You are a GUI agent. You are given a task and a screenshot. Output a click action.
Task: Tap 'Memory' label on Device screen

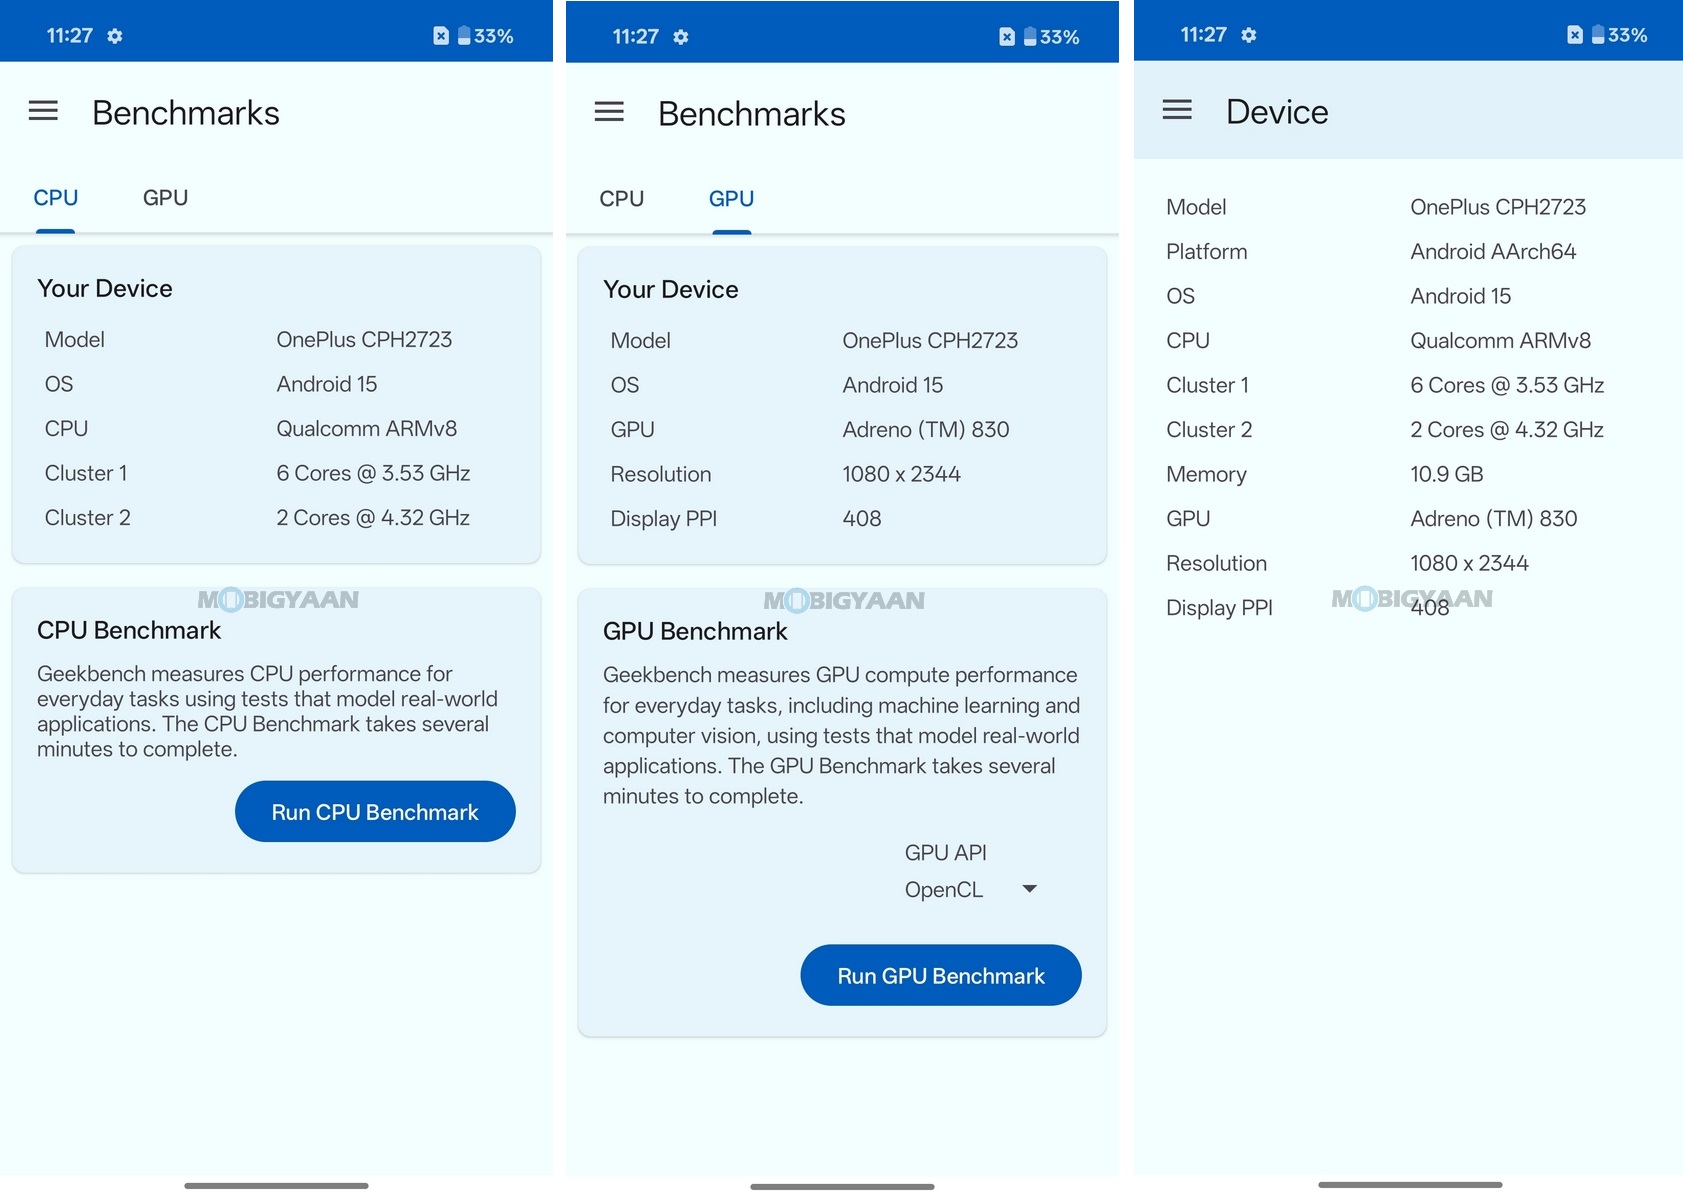click(x=1206, y=474)
